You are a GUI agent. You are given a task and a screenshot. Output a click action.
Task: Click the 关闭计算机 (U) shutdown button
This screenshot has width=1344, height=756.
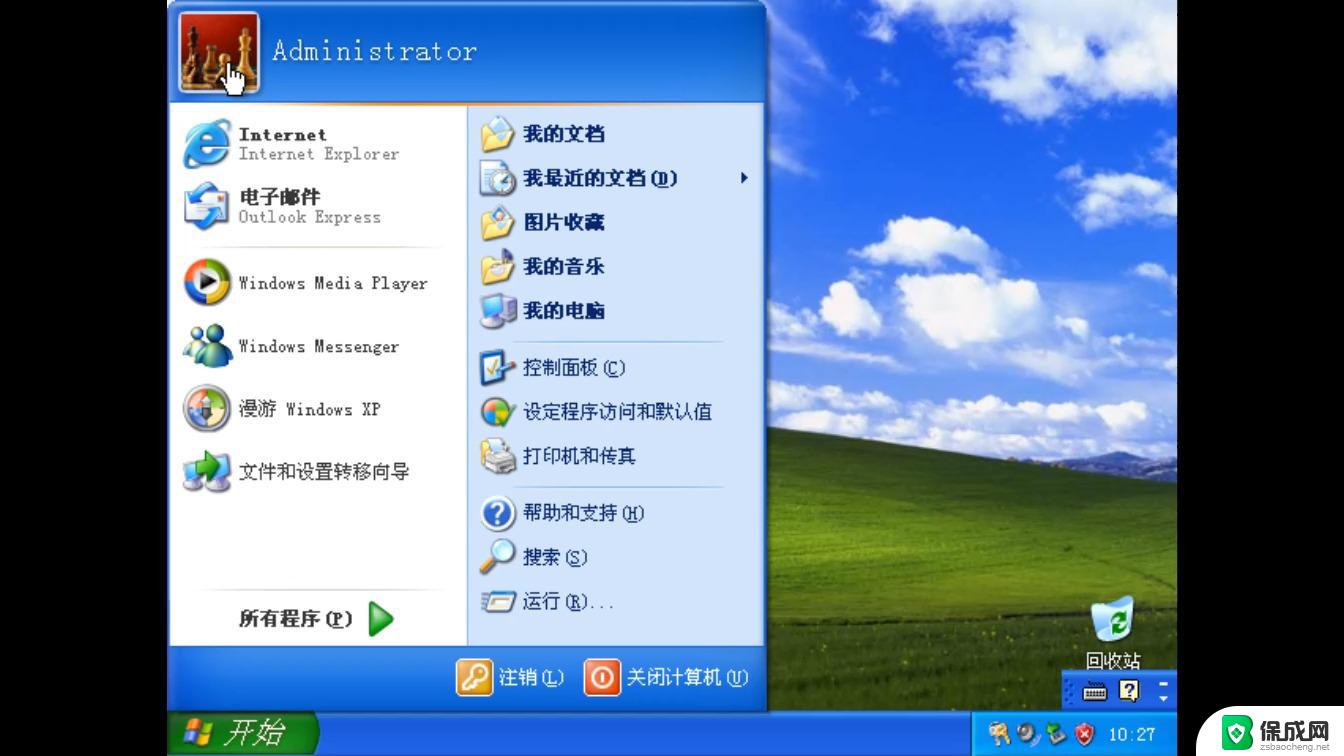click(666, 677)
